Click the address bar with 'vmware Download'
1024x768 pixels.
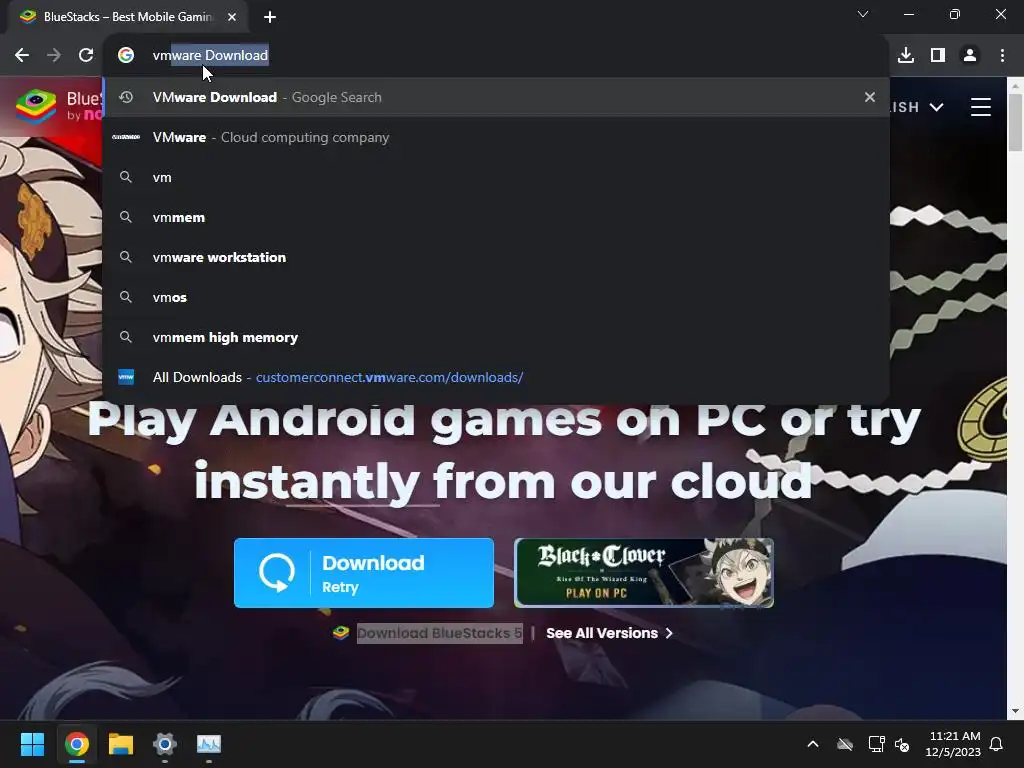496,56
